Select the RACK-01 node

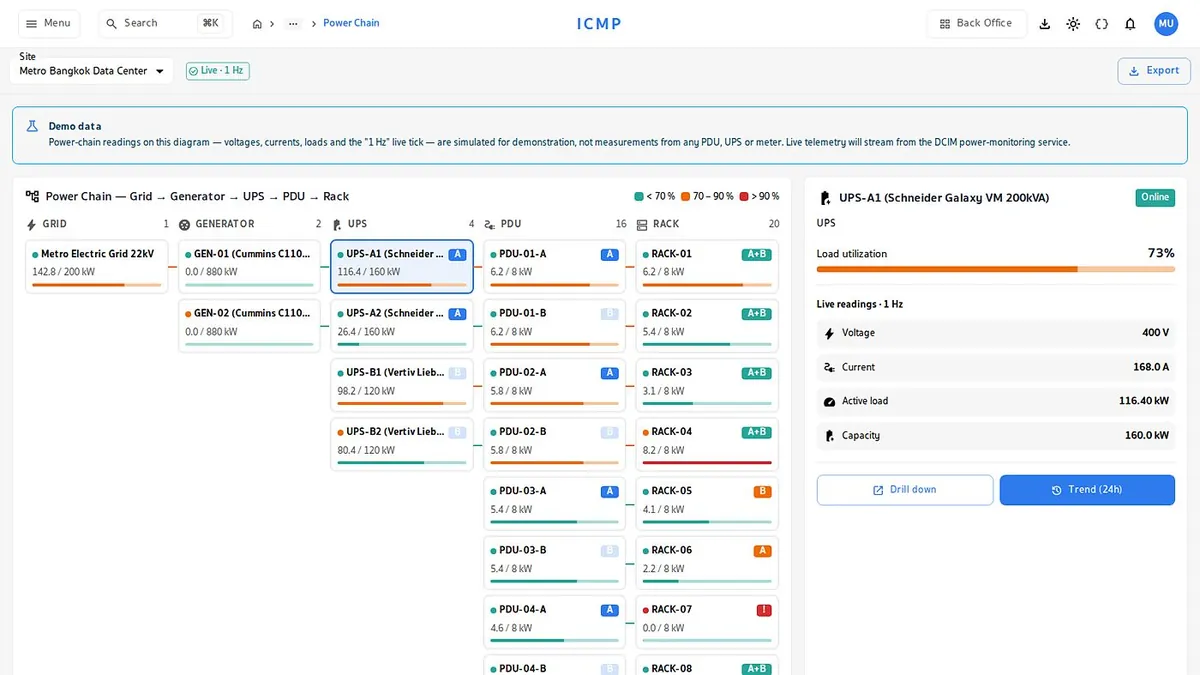(707, 267)
